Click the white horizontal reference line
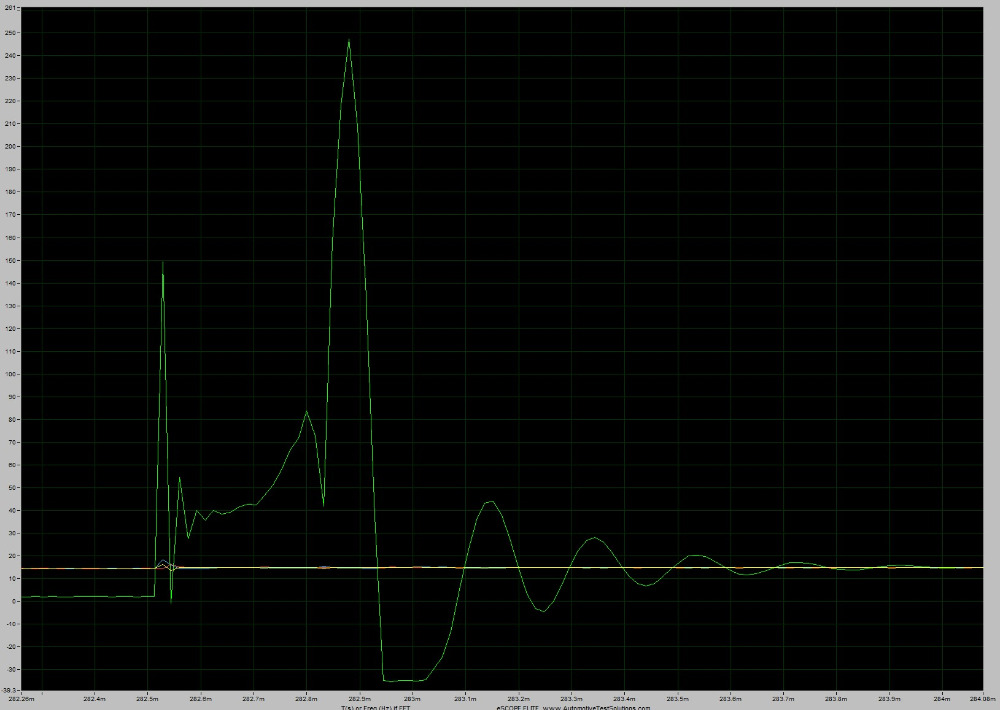The height and width of the screenshot is (710, 1000). pos(700,567)
